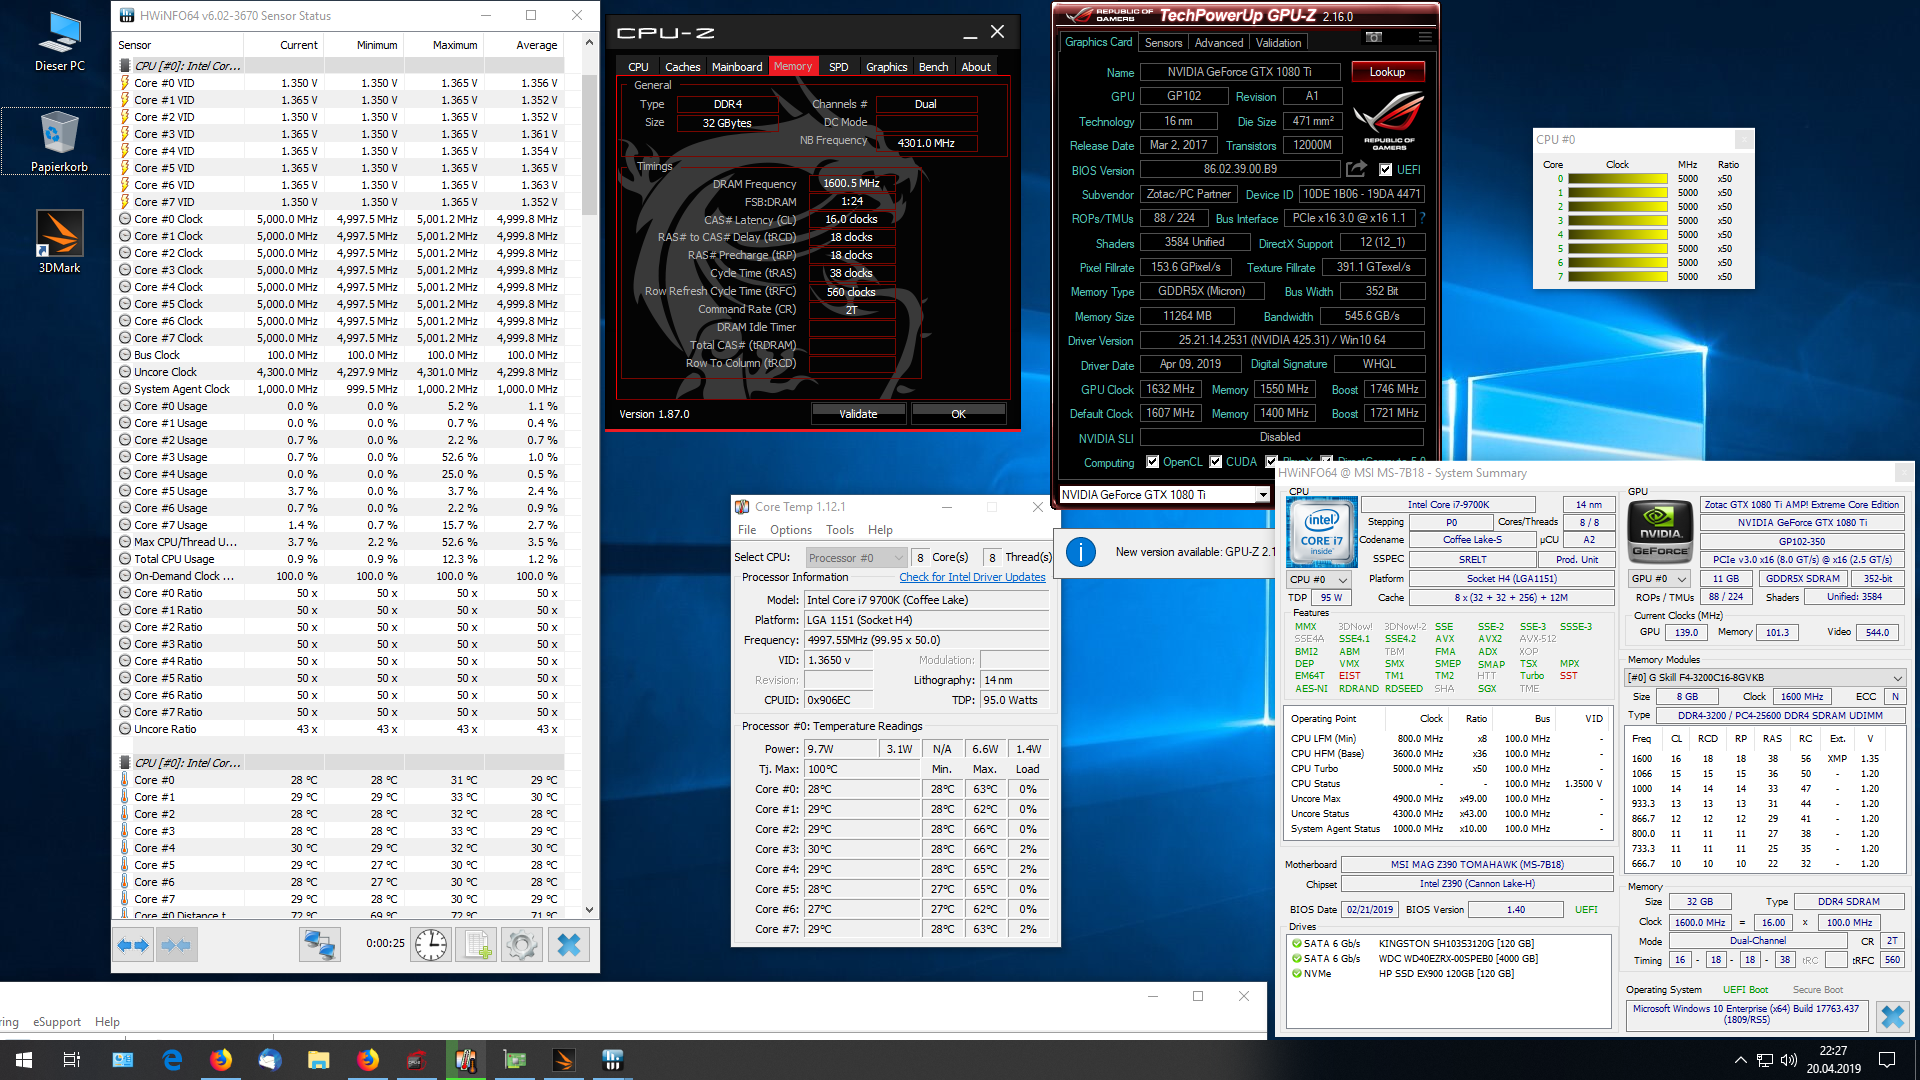Click the BIOS share/export arrow in GPU-Z
The width and height of the screenshot is (1920, 1080).
[x=1356, y=169]
